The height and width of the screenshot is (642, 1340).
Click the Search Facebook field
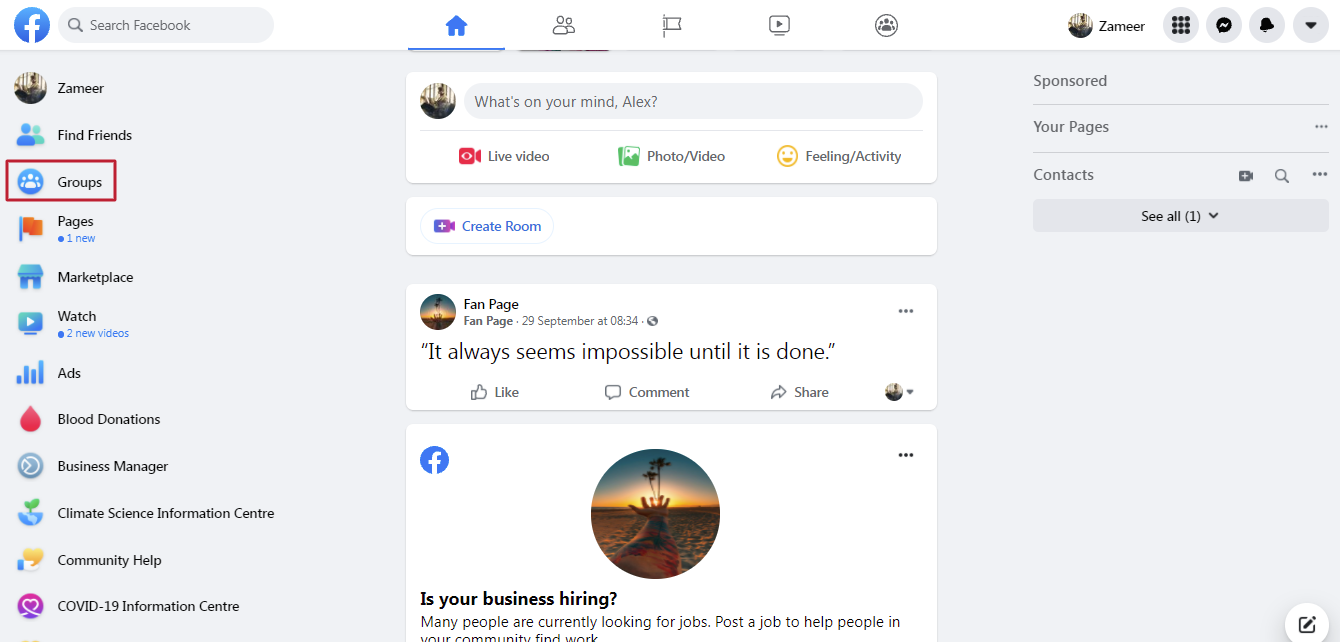166,25
